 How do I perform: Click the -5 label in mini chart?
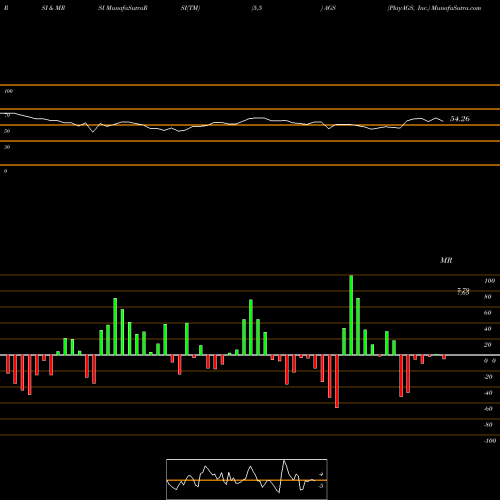320,486
